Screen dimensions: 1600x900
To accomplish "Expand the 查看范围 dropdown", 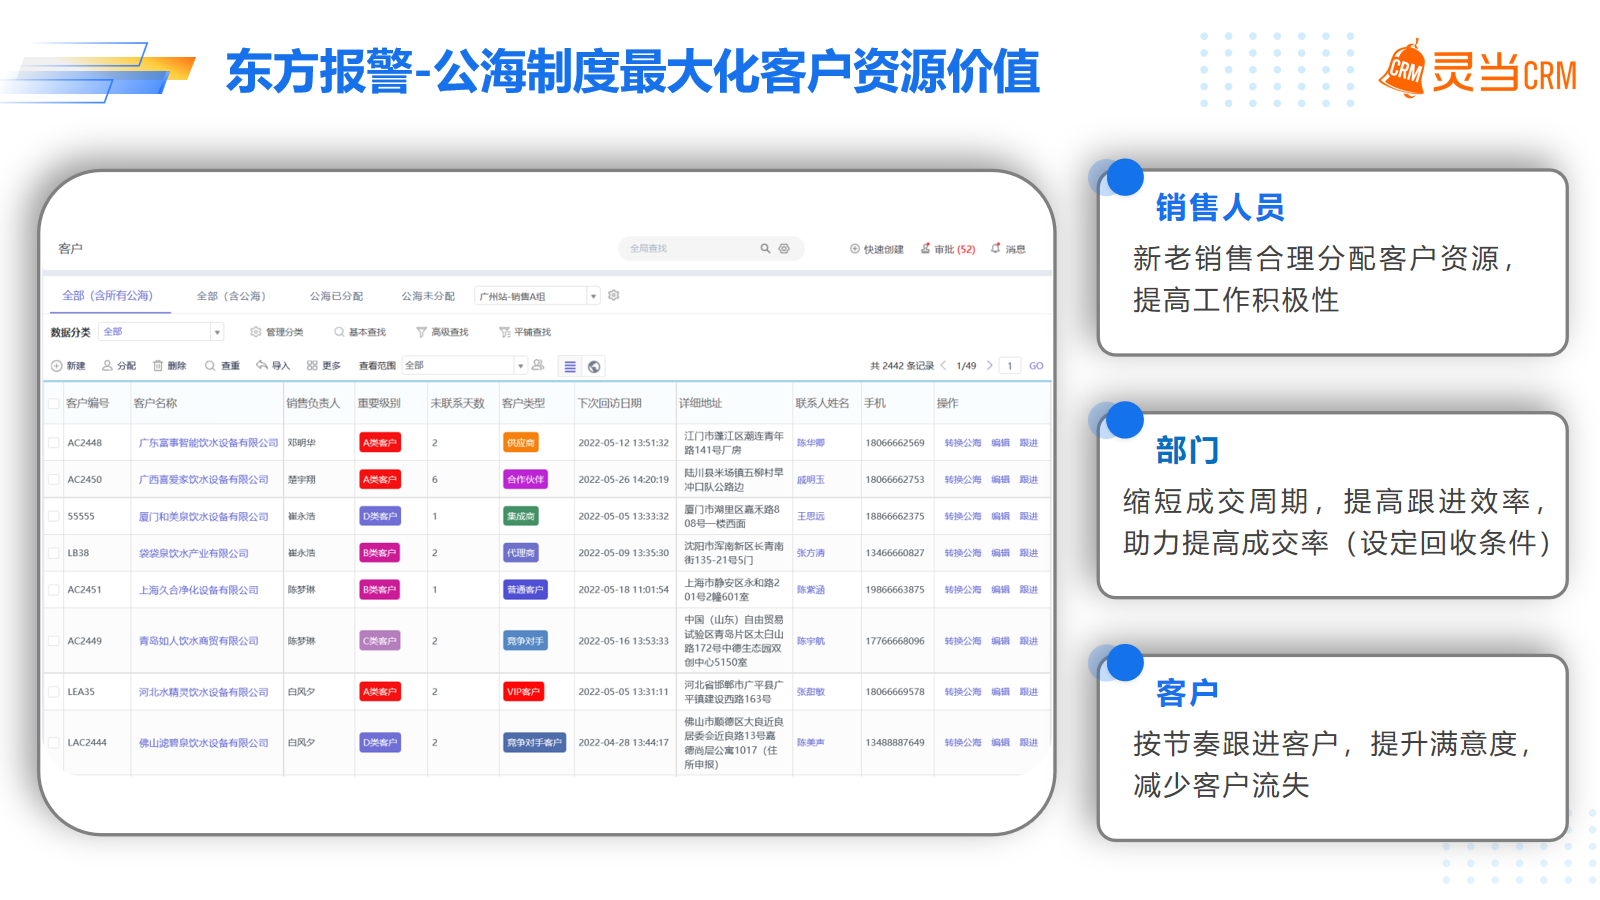I will [x=519, y=366].
